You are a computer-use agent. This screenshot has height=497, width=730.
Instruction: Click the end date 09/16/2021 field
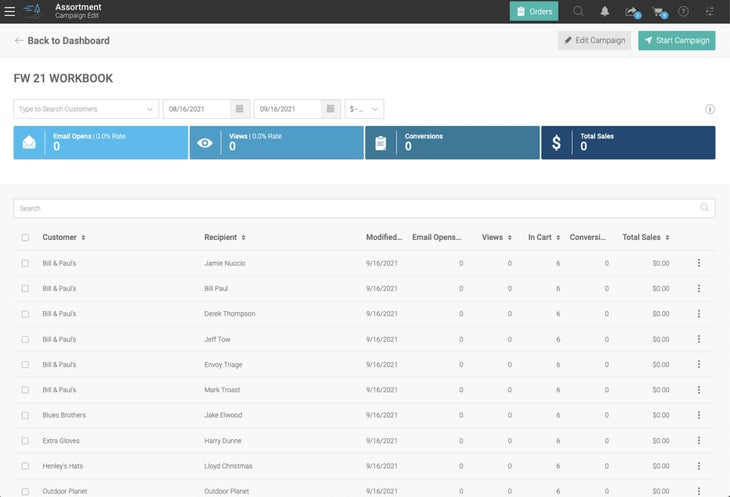point(287,109)
